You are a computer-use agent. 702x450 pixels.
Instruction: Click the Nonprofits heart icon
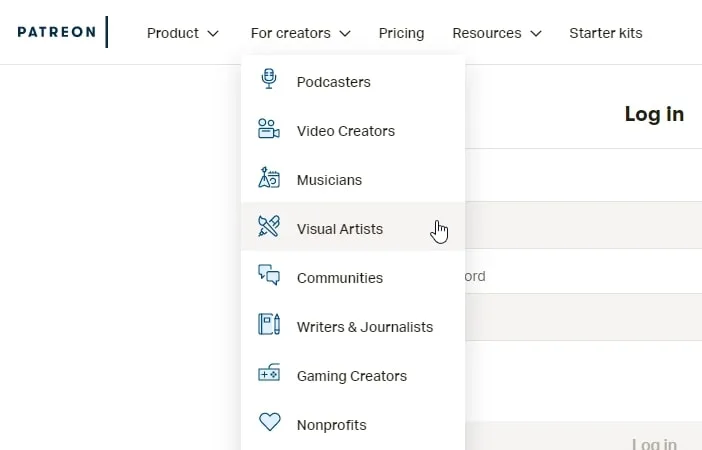tap(269, 423)
